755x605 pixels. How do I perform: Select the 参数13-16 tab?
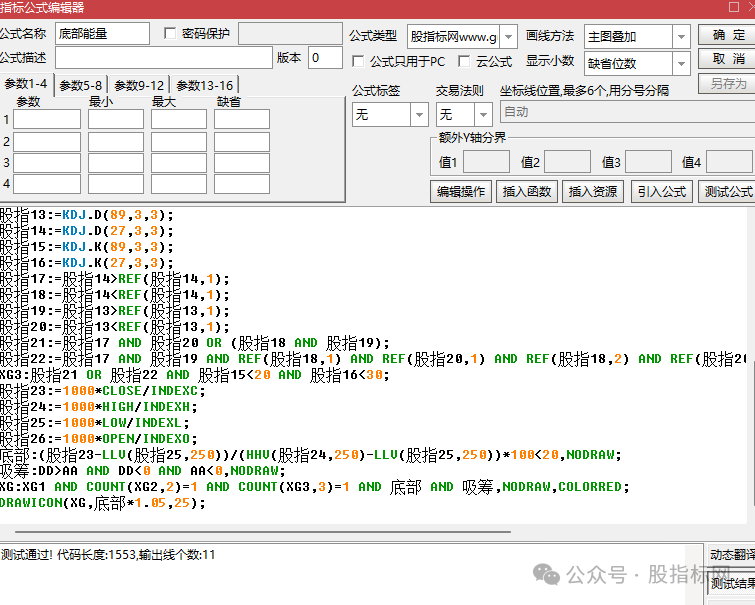click(x=205, y=86)
